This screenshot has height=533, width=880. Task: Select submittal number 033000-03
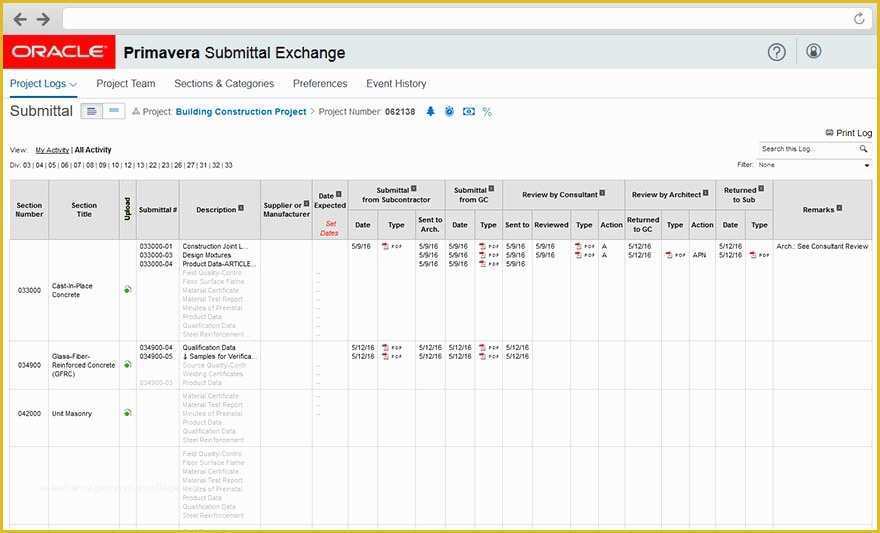[156, 255]
